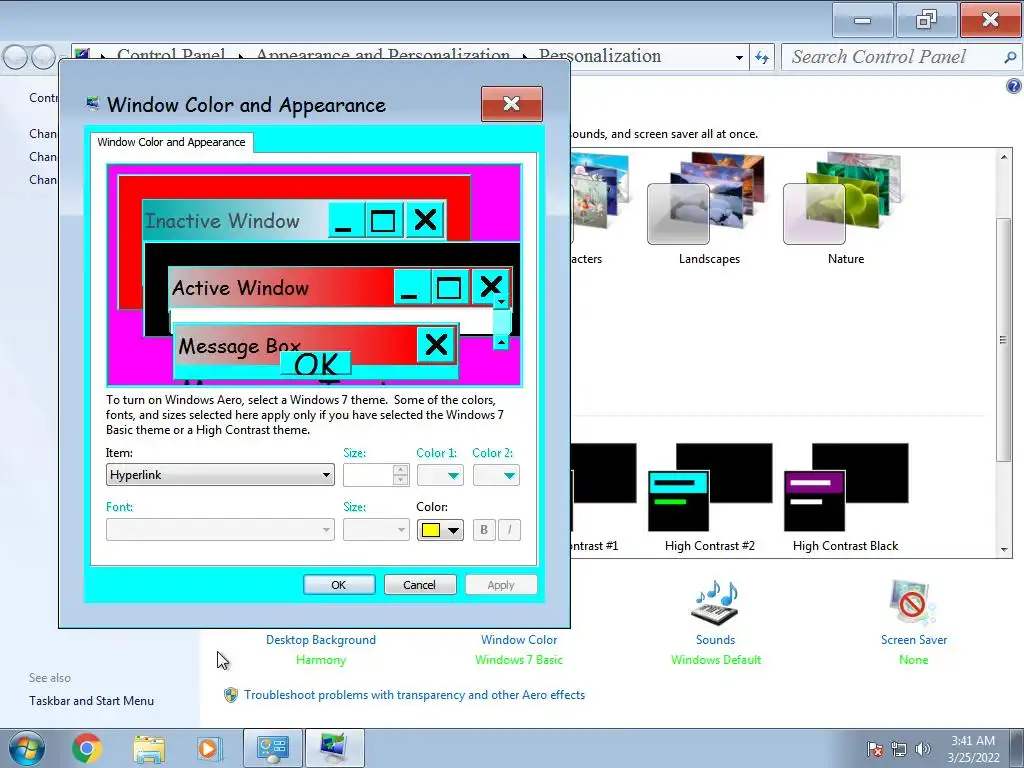Select the Window Color and Appearance tab
The height and width of the screenshot is (768, 1024).
click(x=172, y=142)
